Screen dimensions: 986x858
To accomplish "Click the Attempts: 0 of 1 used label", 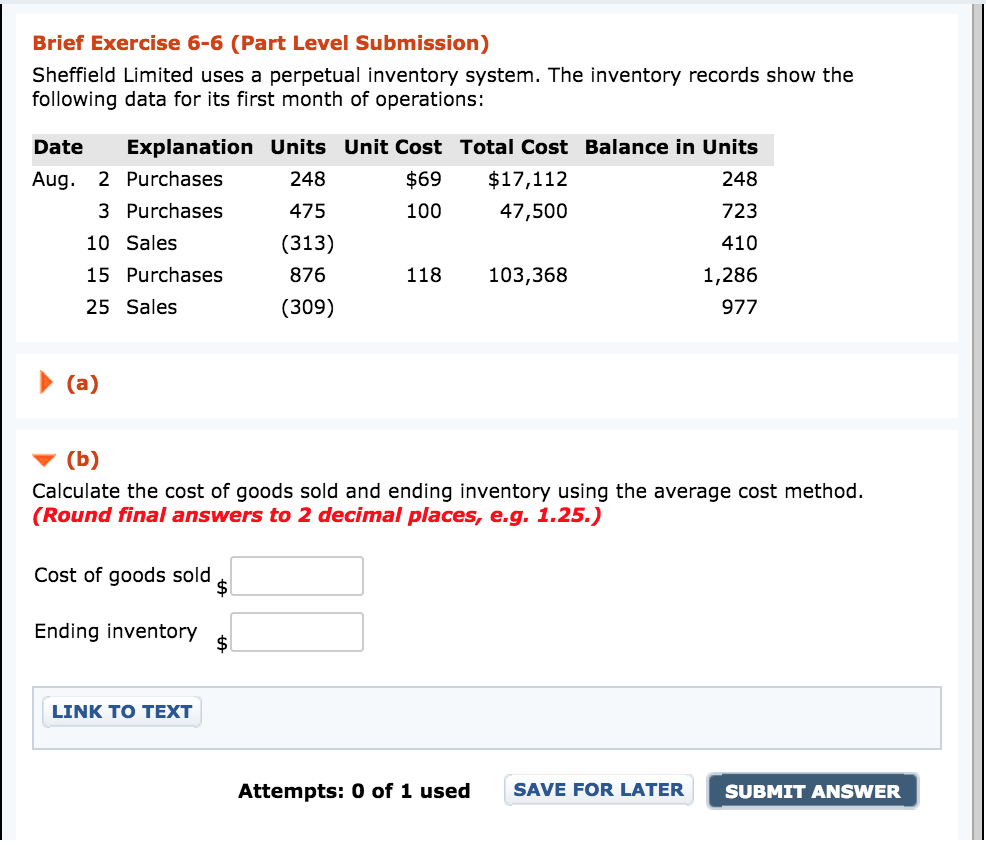I will 354,791.
